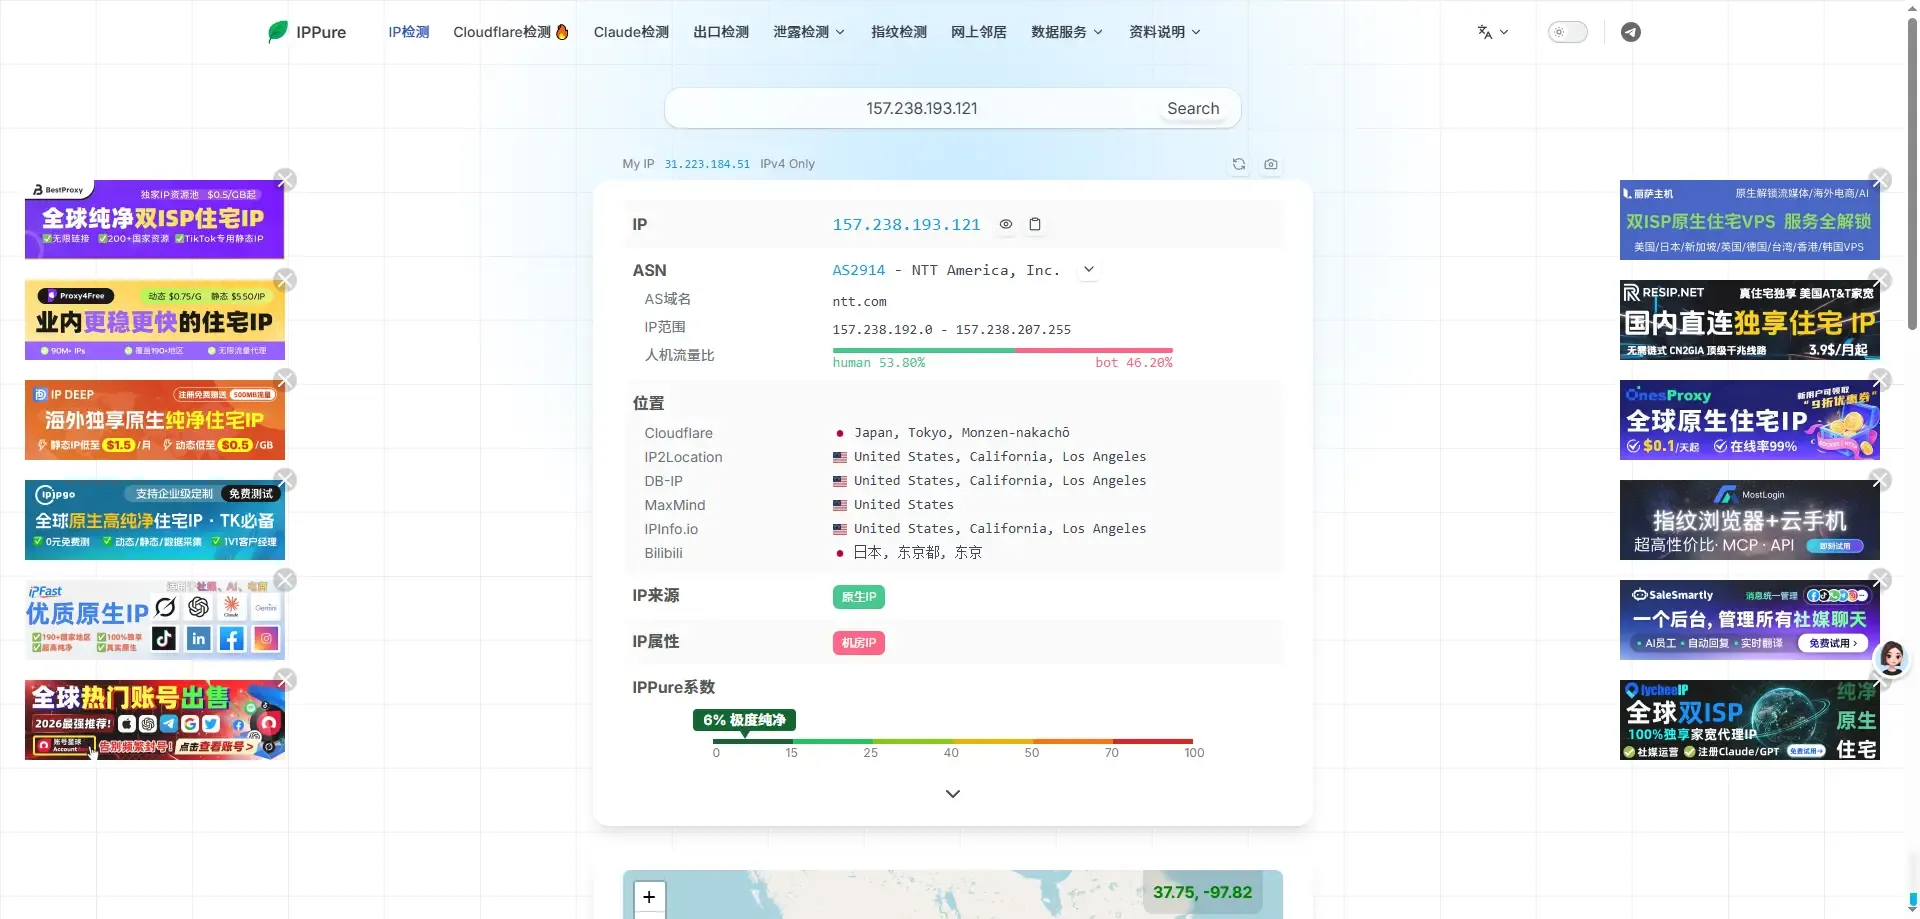Toggle the light/dark theme switch
This screenshot has height=919, width=1920.
click(1567, 32)
